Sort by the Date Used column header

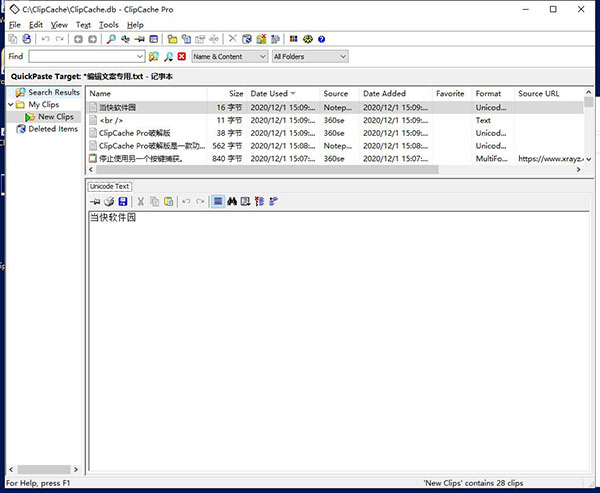(283, 93)
